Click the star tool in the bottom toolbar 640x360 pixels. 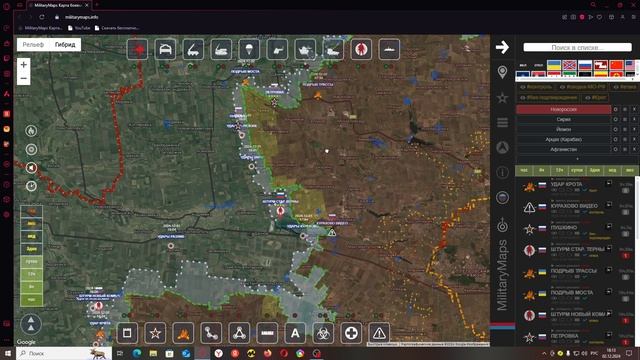tap(155, 333)
